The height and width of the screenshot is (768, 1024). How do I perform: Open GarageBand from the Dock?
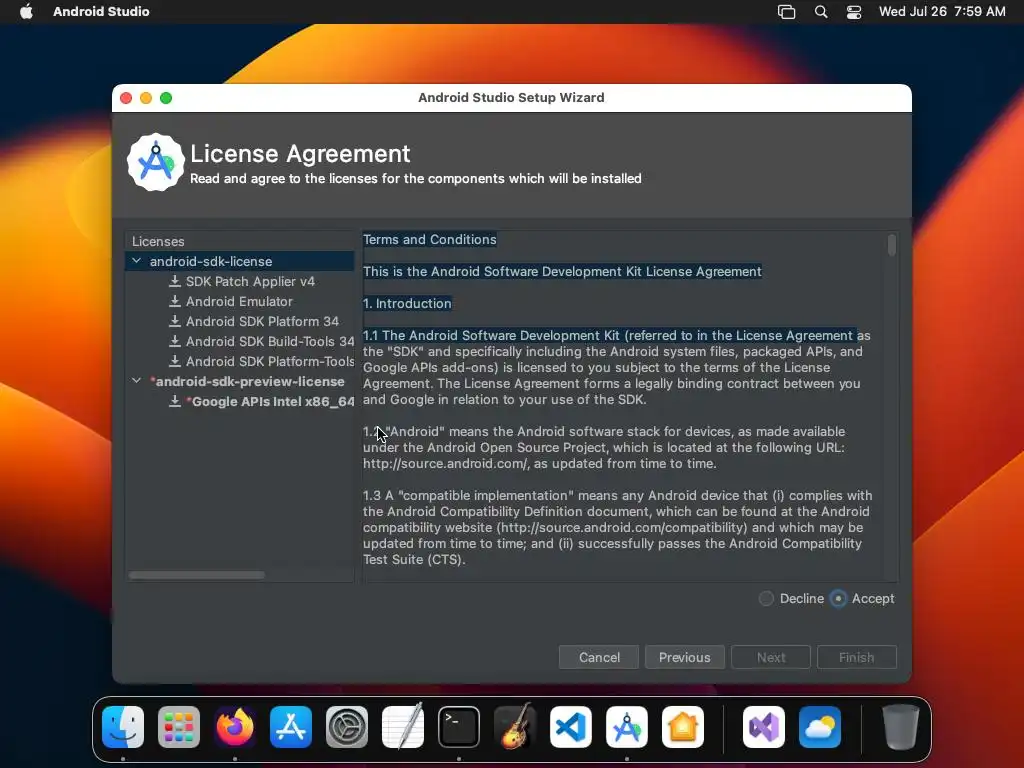pos(515,727)
